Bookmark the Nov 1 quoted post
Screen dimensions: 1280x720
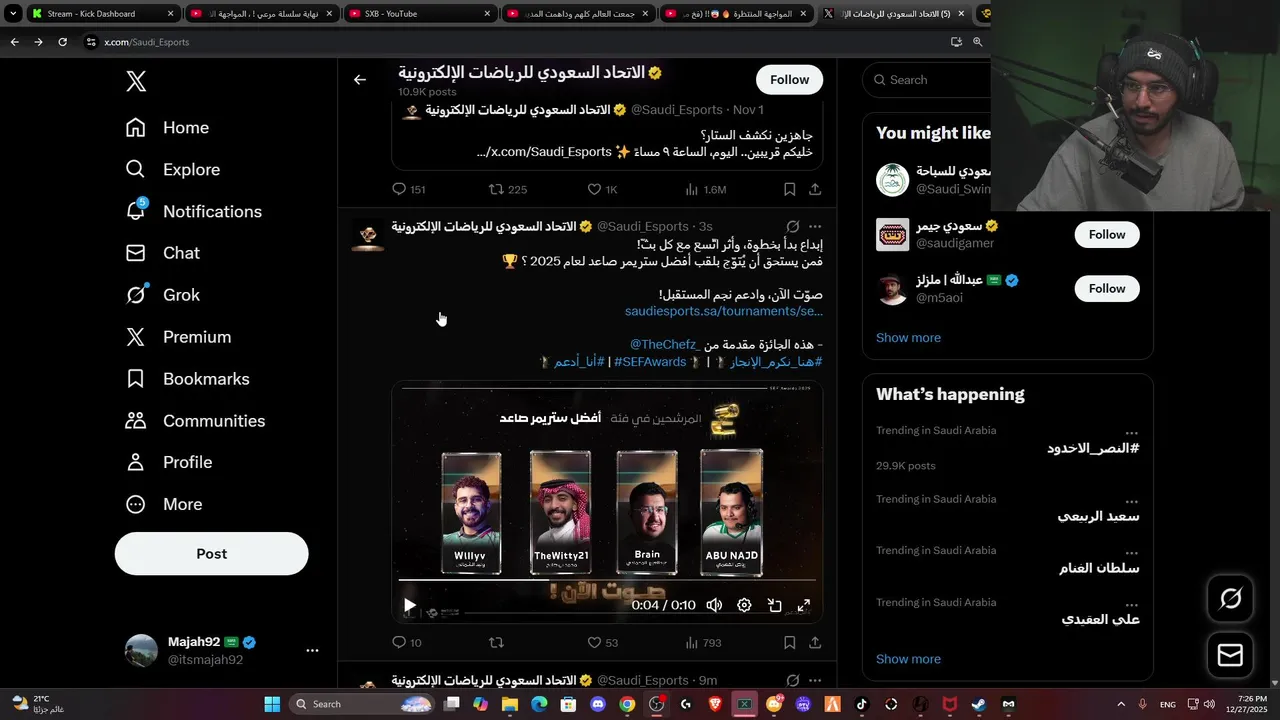pos(789,189)
